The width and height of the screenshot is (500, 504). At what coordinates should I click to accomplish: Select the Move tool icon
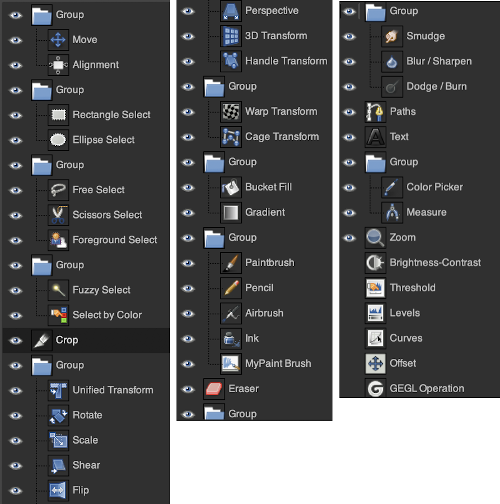[58, 40]
